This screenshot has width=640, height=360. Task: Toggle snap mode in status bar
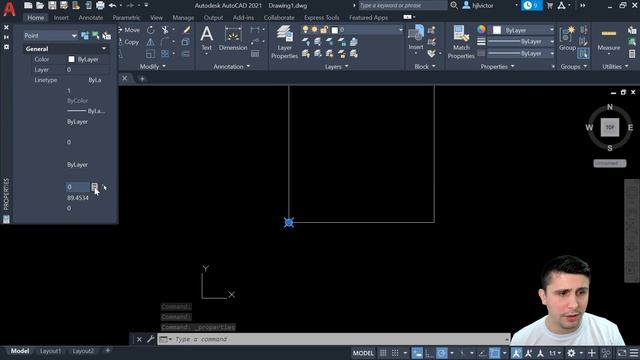pyautogui.click(x=395, y=353)
